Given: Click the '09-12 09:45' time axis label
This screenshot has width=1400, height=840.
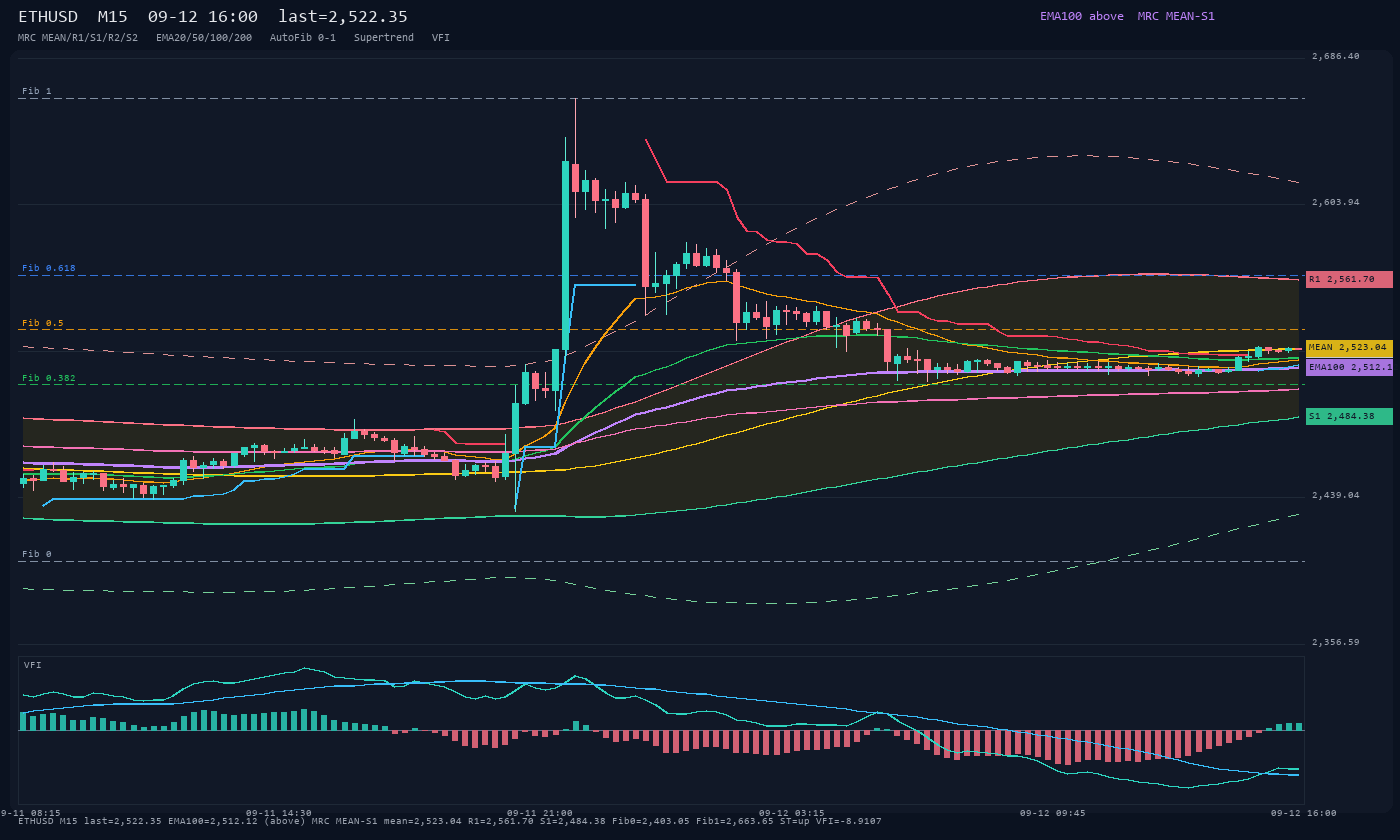Looking at the screenshot, I should (1052, 813).
